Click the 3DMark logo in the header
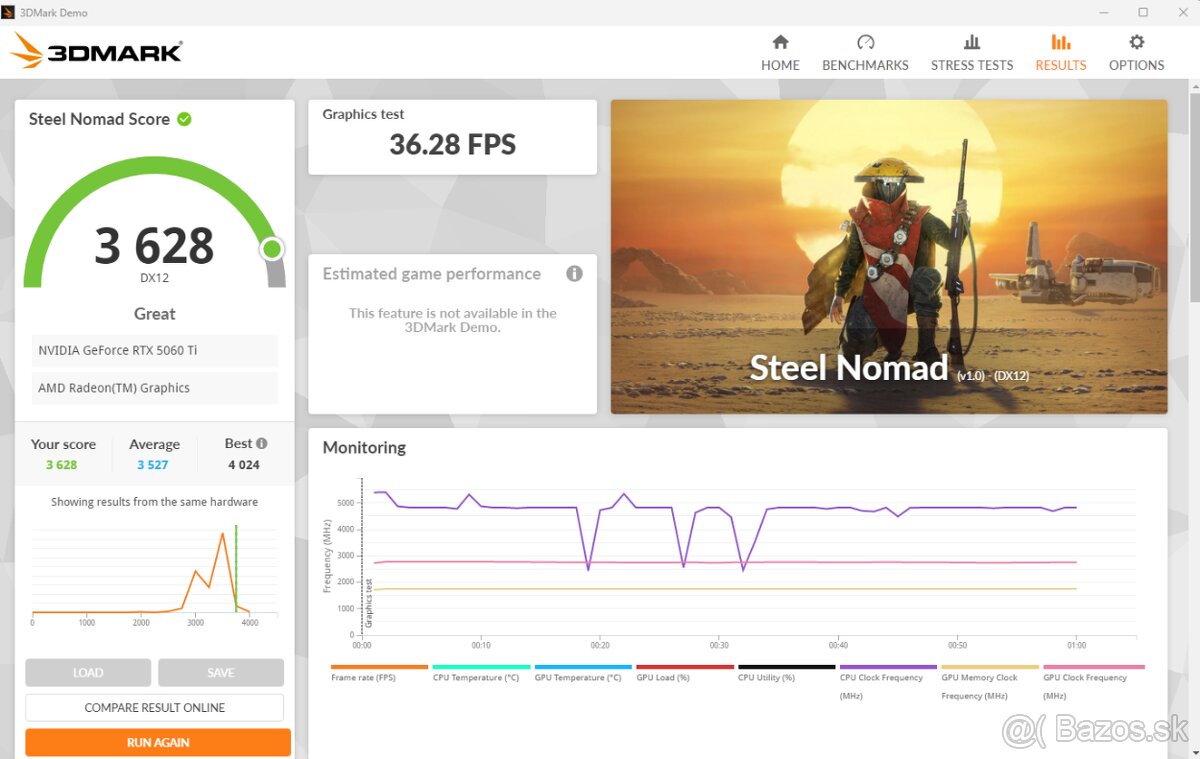 97,51
